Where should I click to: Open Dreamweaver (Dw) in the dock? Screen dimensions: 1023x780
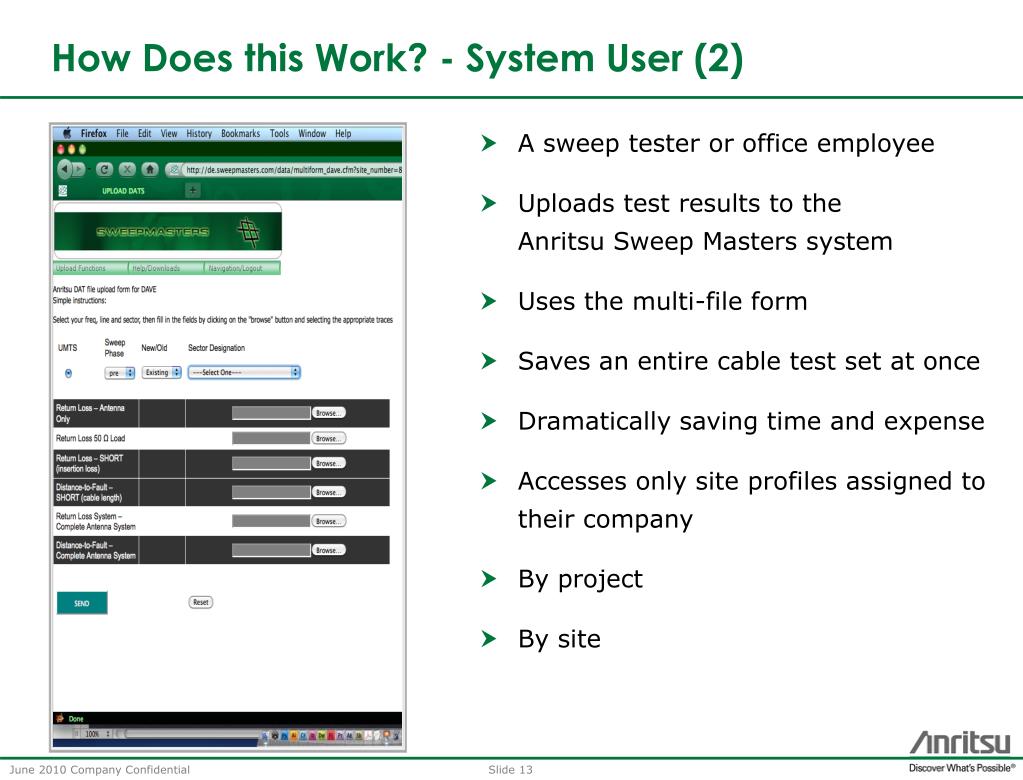tap(322, 736)
